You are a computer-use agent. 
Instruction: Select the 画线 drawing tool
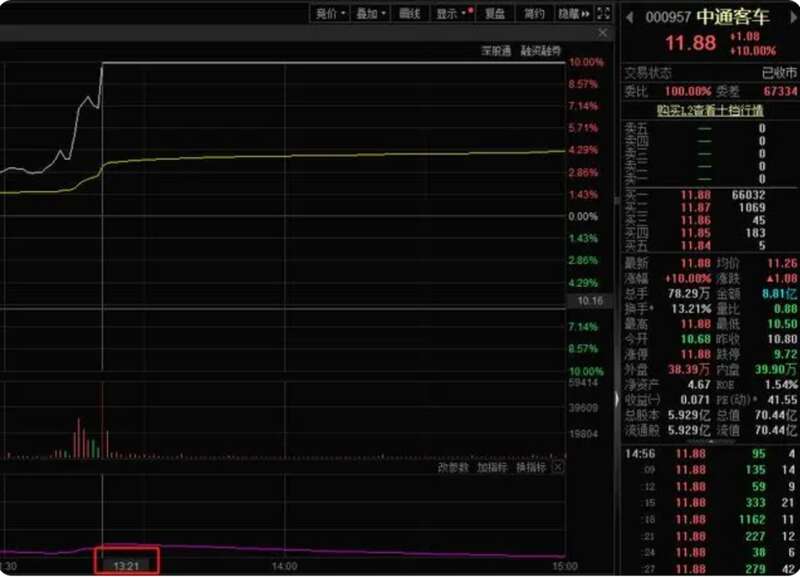point(410,14)
